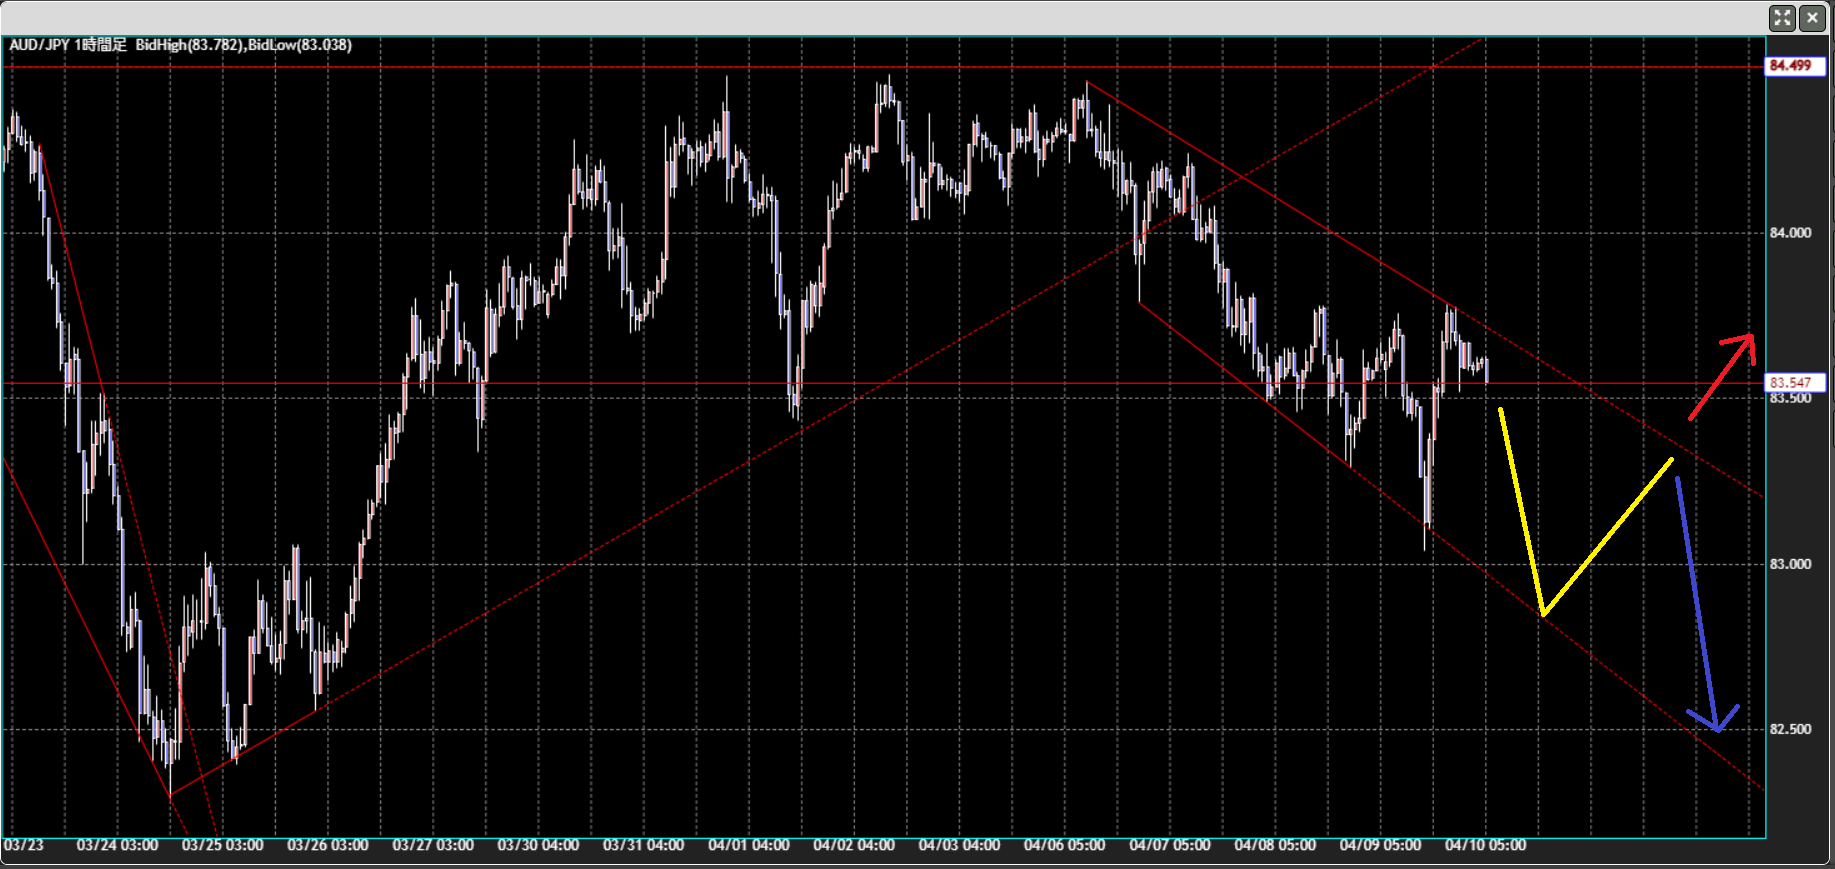
Task: Click the 04/01 04:00 time axis label
Action: (x=749, y=846)
